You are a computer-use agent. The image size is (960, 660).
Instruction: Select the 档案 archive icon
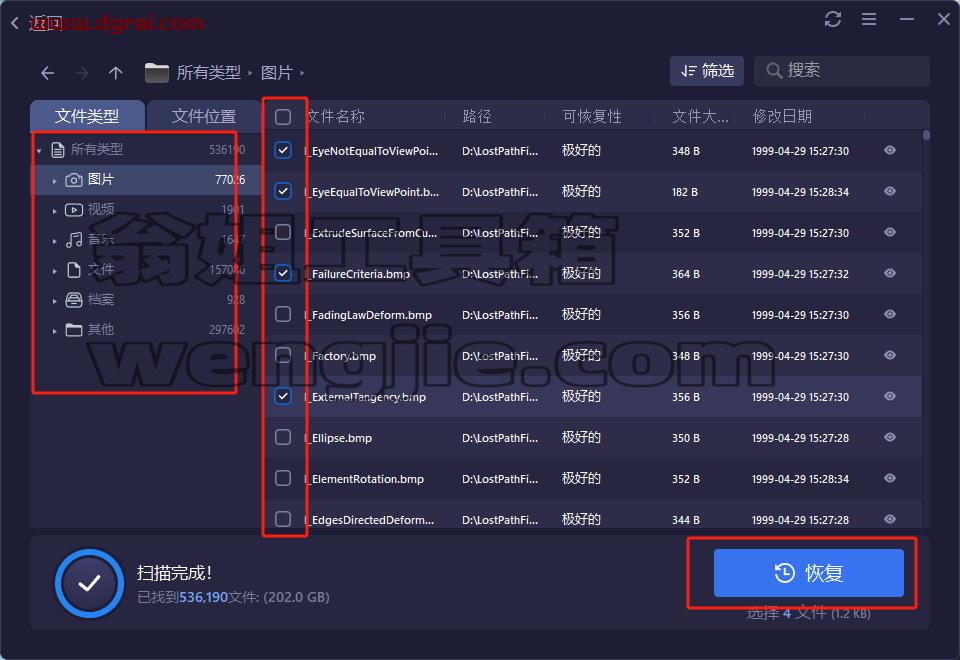click(x=73, y=299)
